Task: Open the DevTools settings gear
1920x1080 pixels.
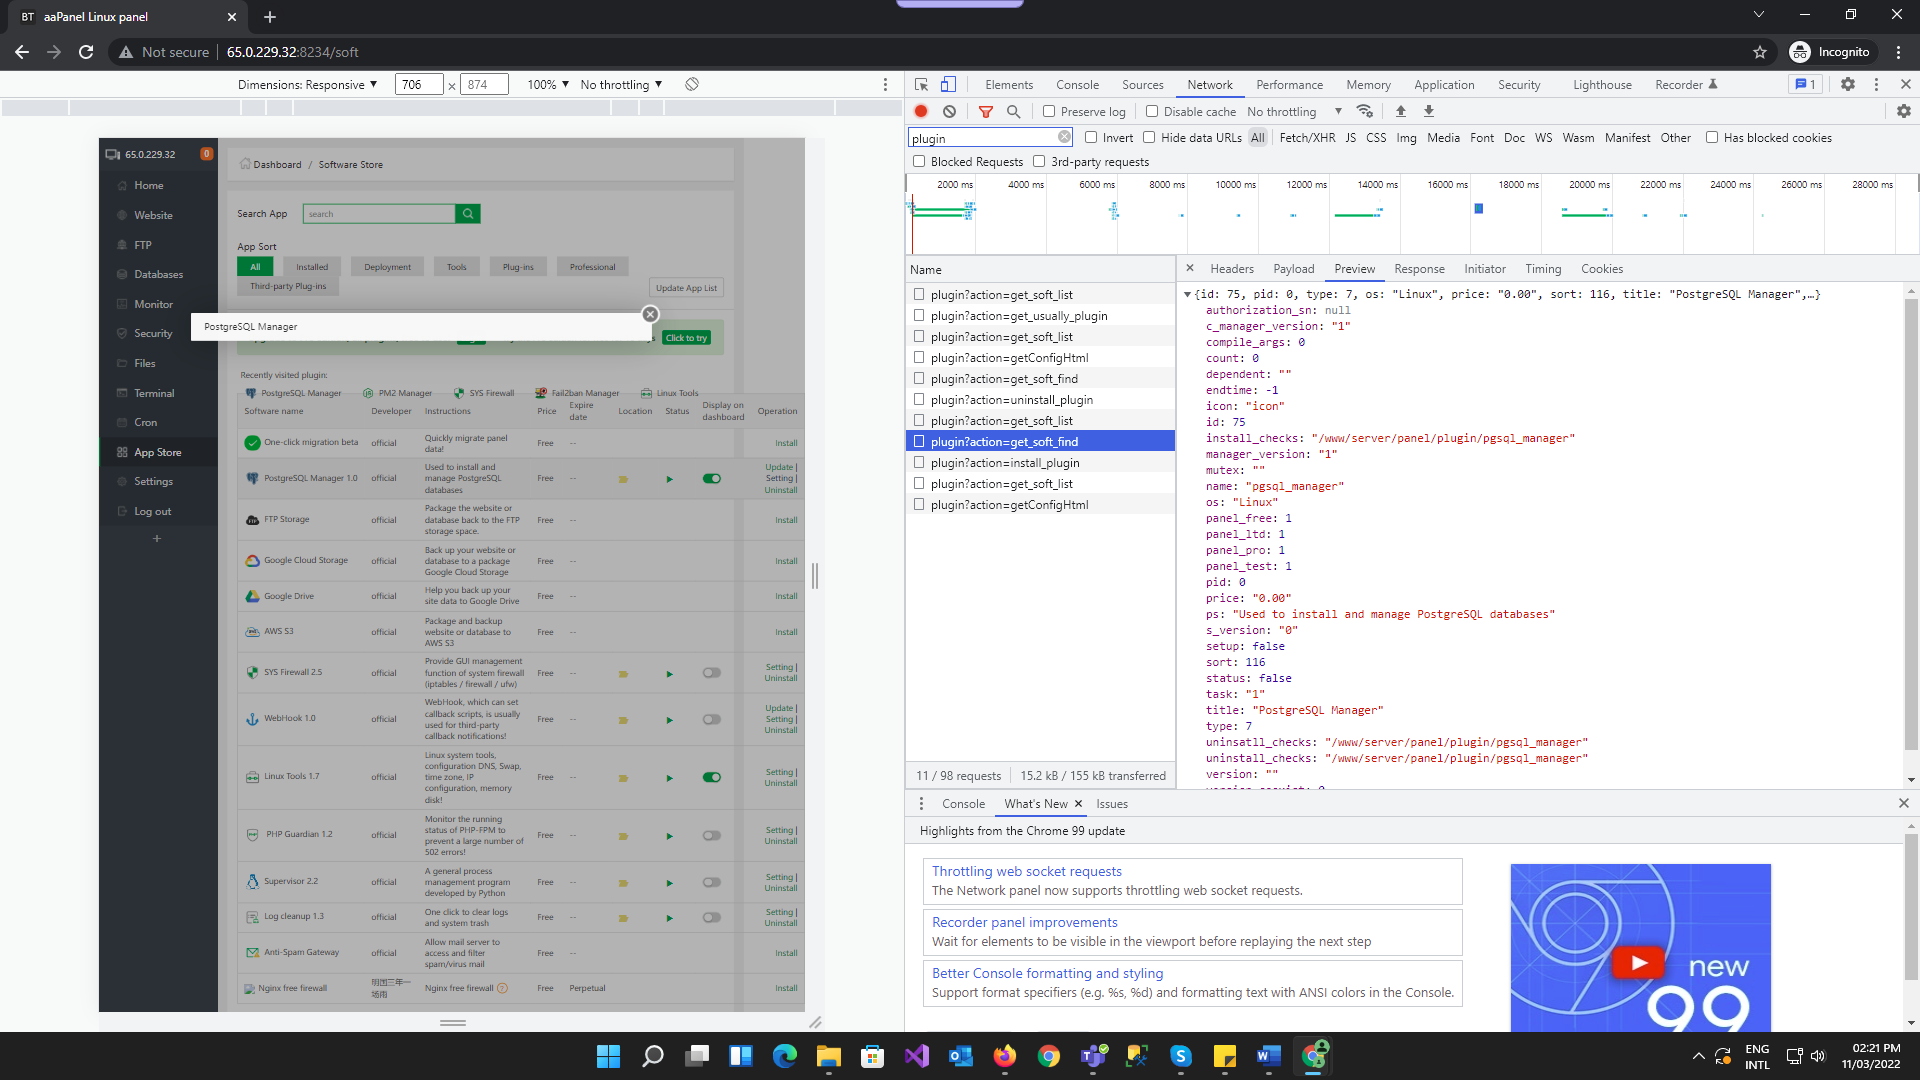Action: [x=1847, y=85]
